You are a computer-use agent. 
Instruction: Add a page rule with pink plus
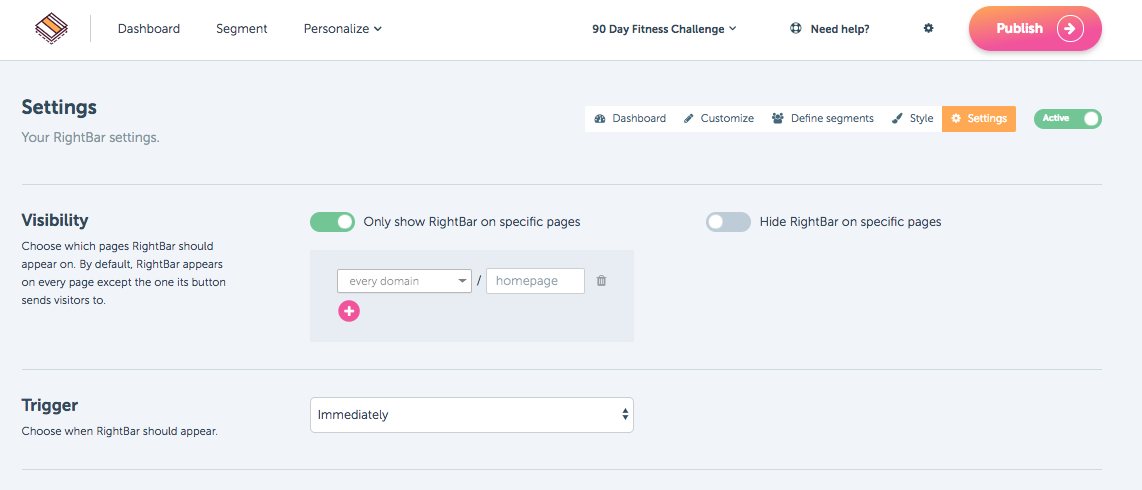pos(349,311)
